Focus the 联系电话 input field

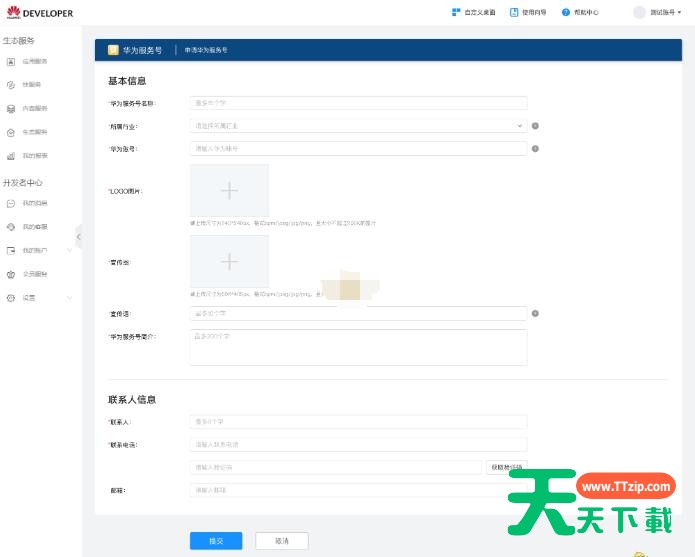(x=358, y=444)
